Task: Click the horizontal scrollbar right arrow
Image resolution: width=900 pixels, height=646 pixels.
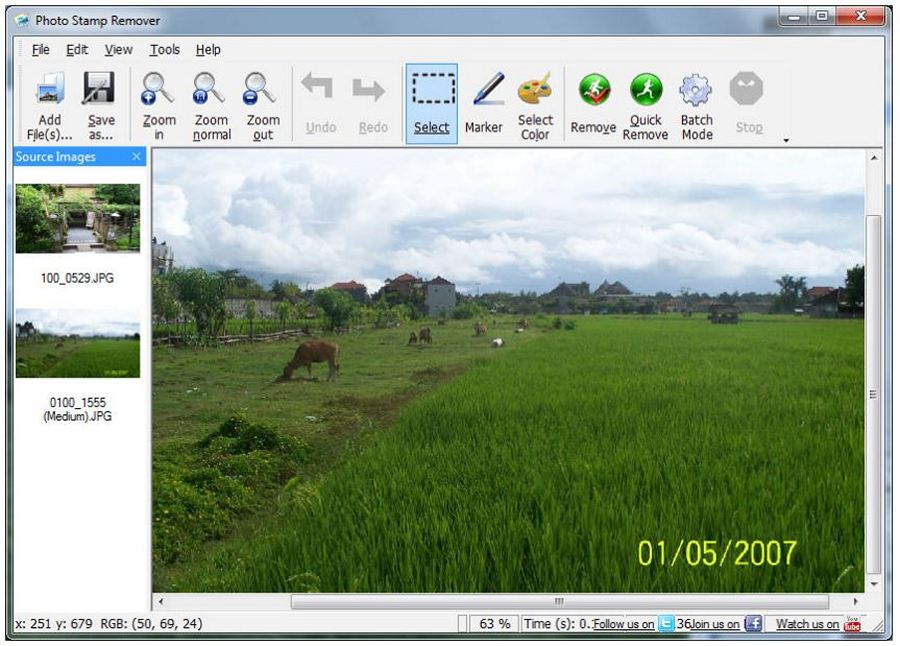Action: click(856, 602)
